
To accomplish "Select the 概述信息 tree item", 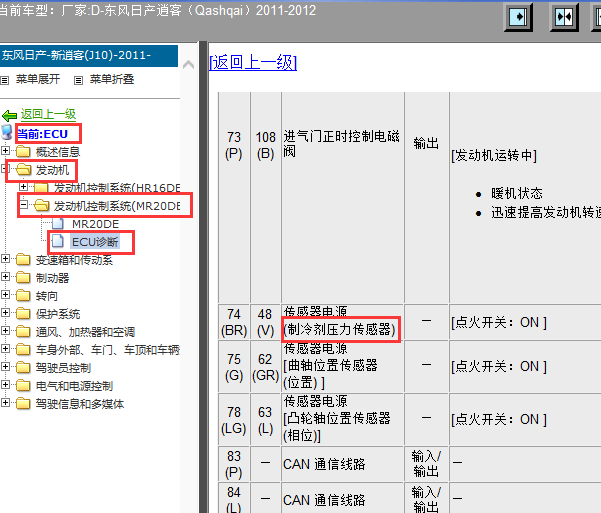I will pyautogui.click(x=58, y=152).
